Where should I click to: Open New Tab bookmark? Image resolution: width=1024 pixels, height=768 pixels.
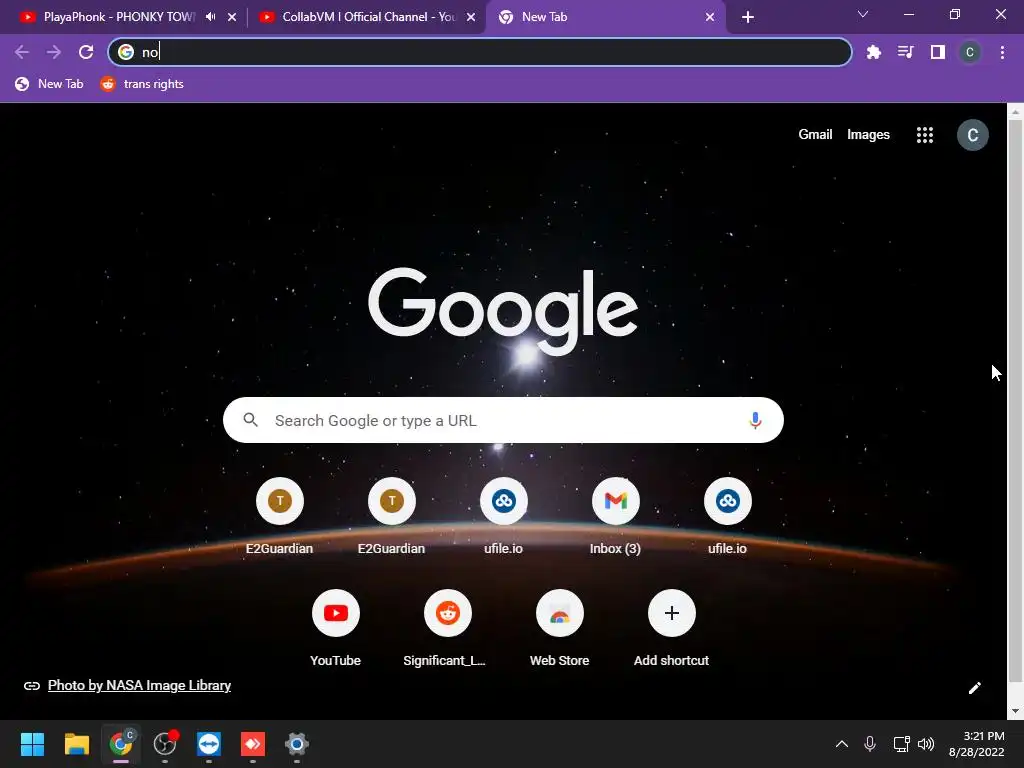tap(50, 84)
